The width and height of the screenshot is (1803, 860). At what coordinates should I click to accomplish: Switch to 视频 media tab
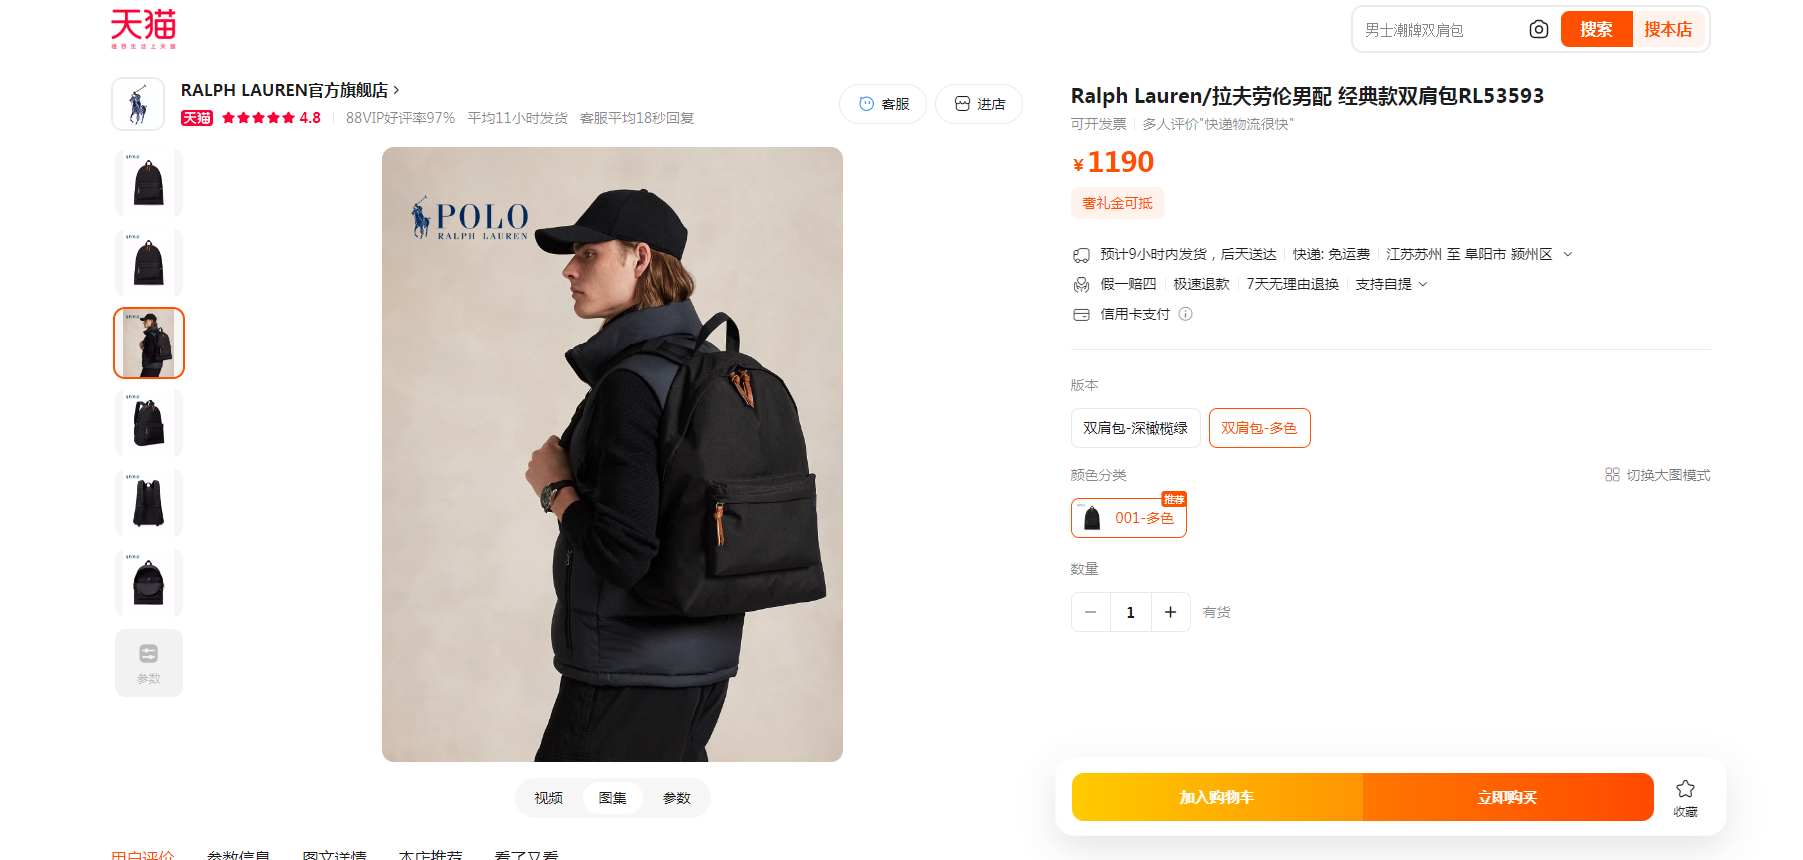coord(548,798)
